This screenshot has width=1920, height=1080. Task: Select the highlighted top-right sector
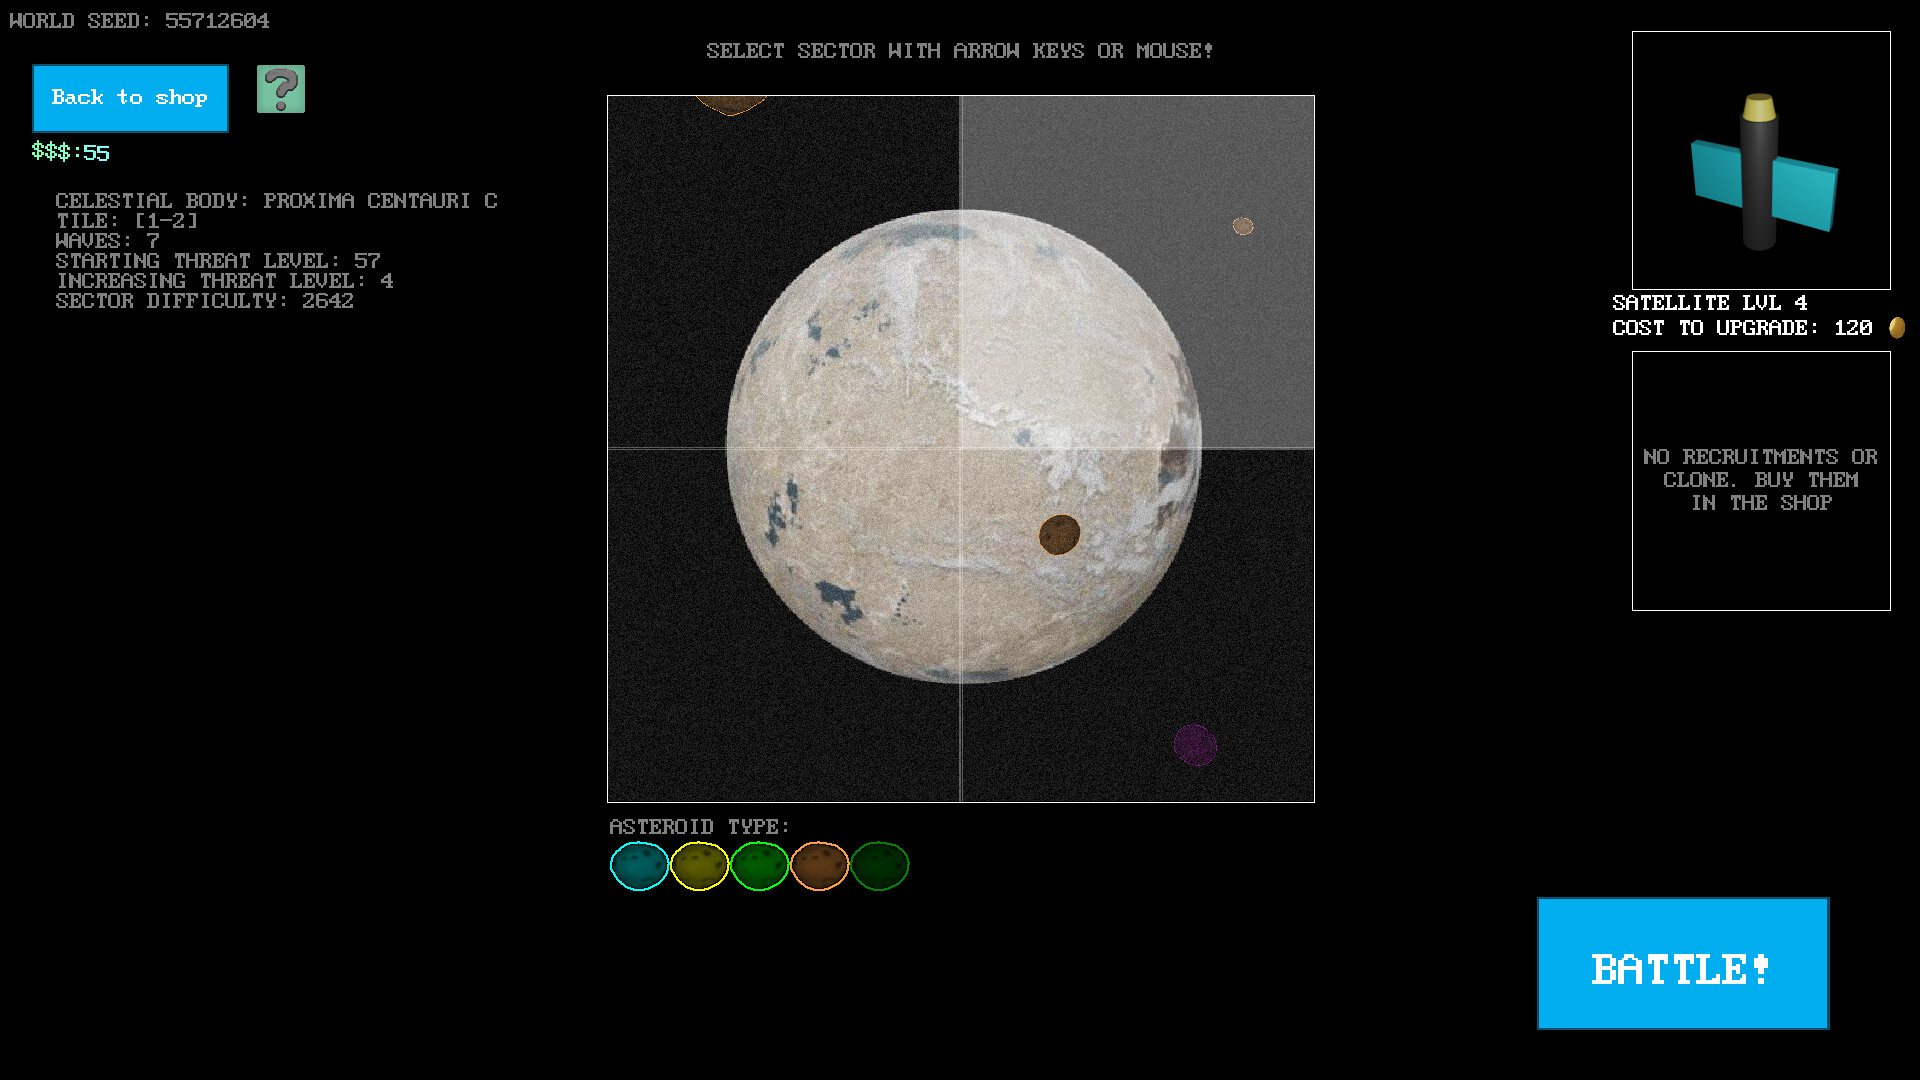1140,270
